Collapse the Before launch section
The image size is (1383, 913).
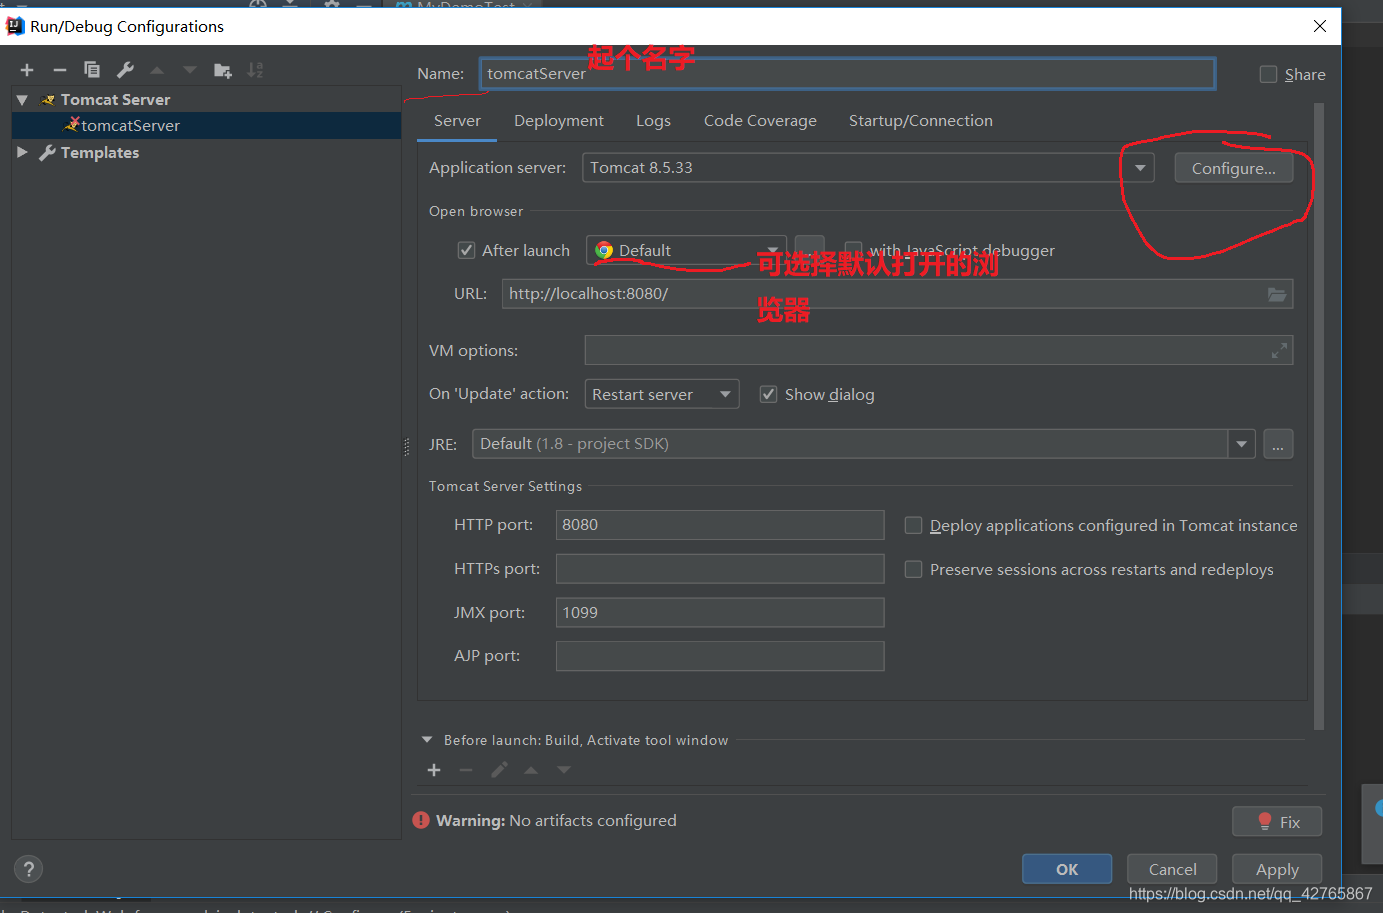(427, 740)
